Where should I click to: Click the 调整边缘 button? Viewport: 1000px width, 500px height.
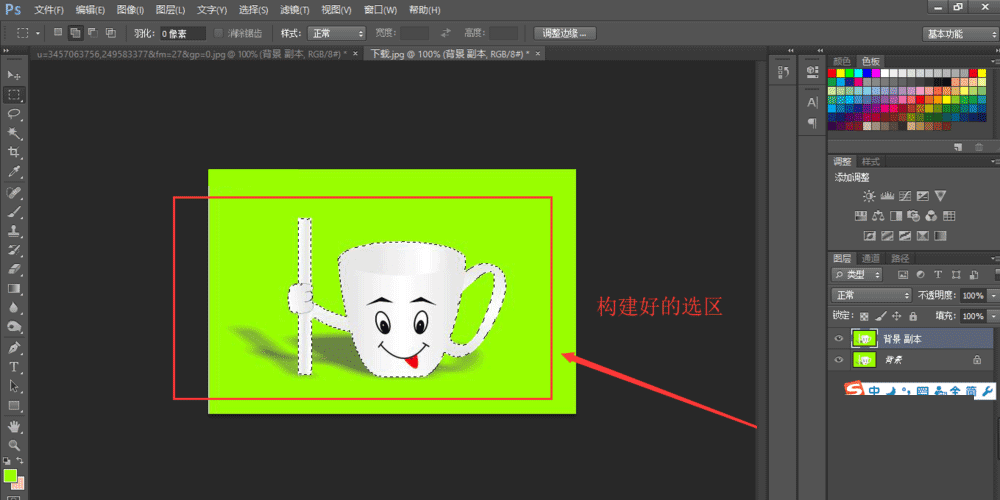(x=565, y=33)
